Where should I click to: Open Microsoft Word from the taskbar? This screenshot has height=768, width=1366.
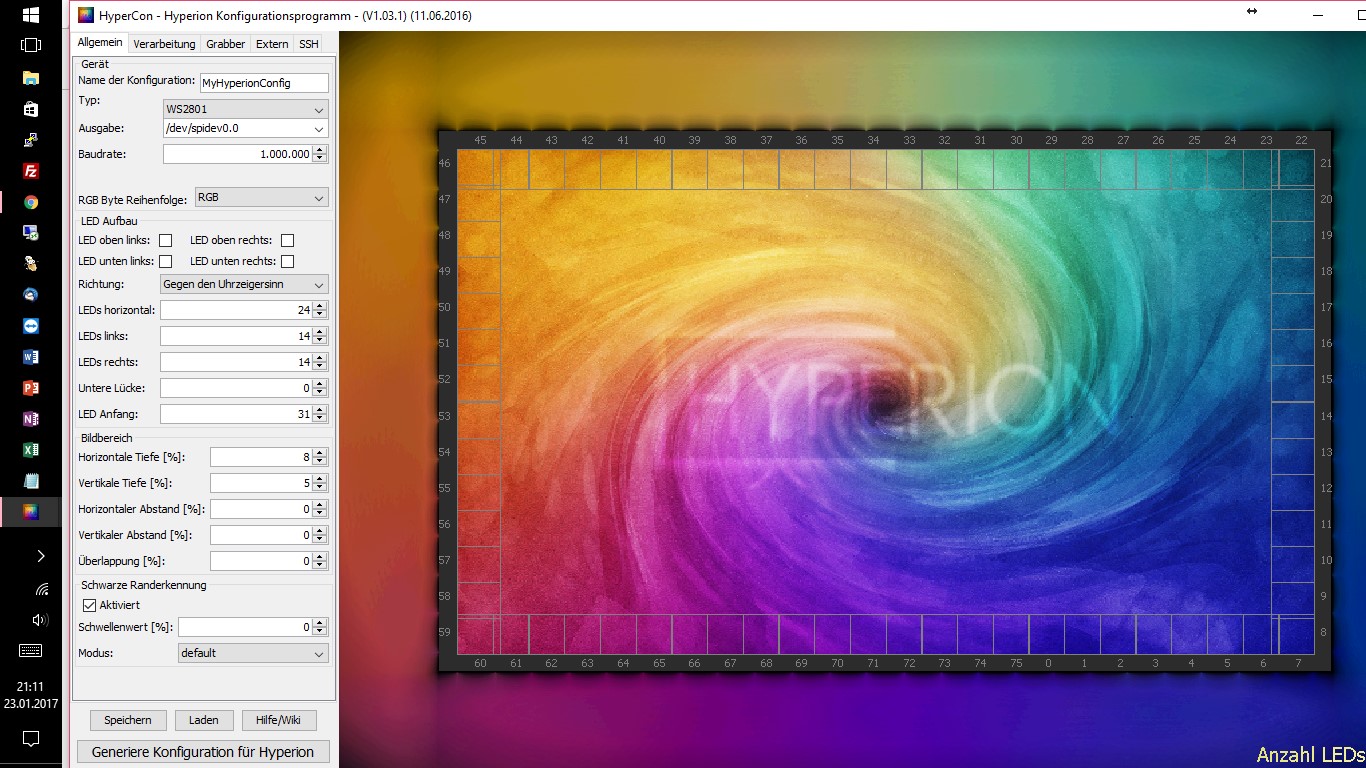31,357
